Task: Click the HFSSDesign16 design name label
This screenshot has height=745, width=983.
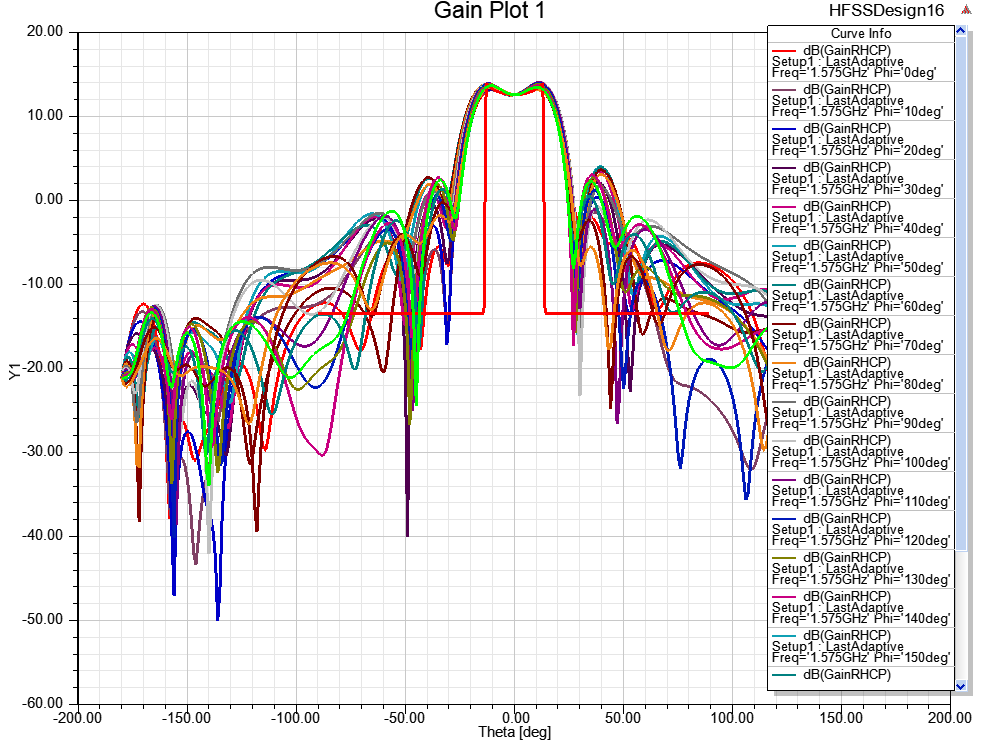Action: (886, 11)
